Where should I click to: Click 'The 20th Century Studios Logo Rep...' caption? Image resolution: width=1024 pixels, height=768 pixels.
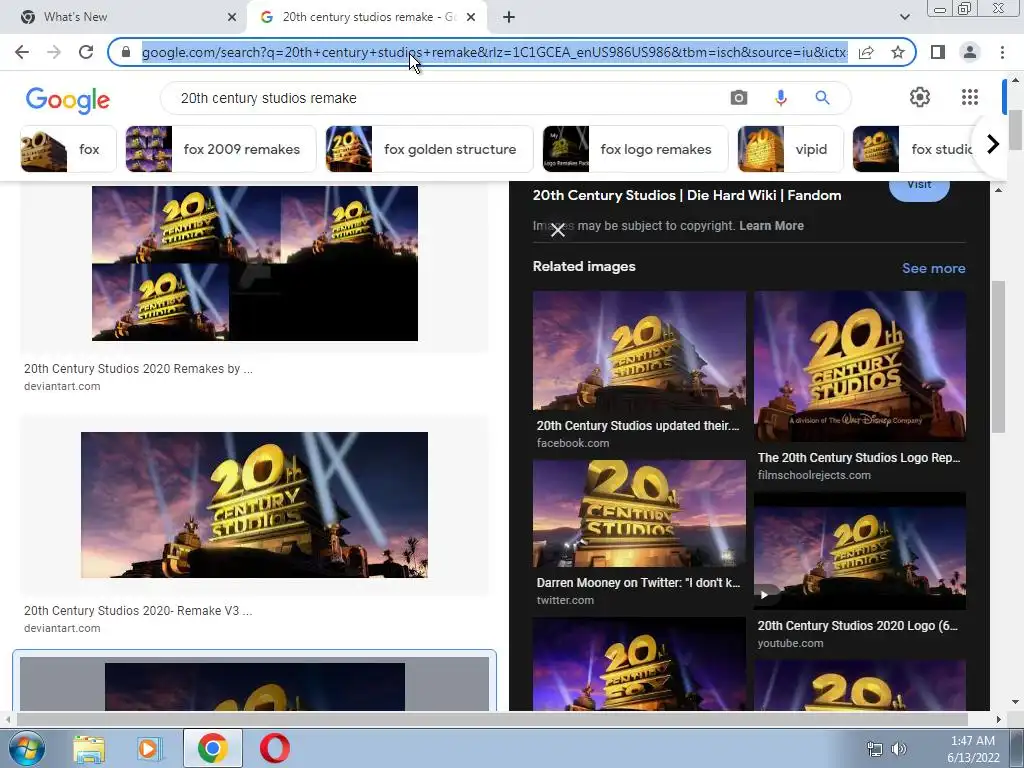pyautogui.click(x=859, y=458)
